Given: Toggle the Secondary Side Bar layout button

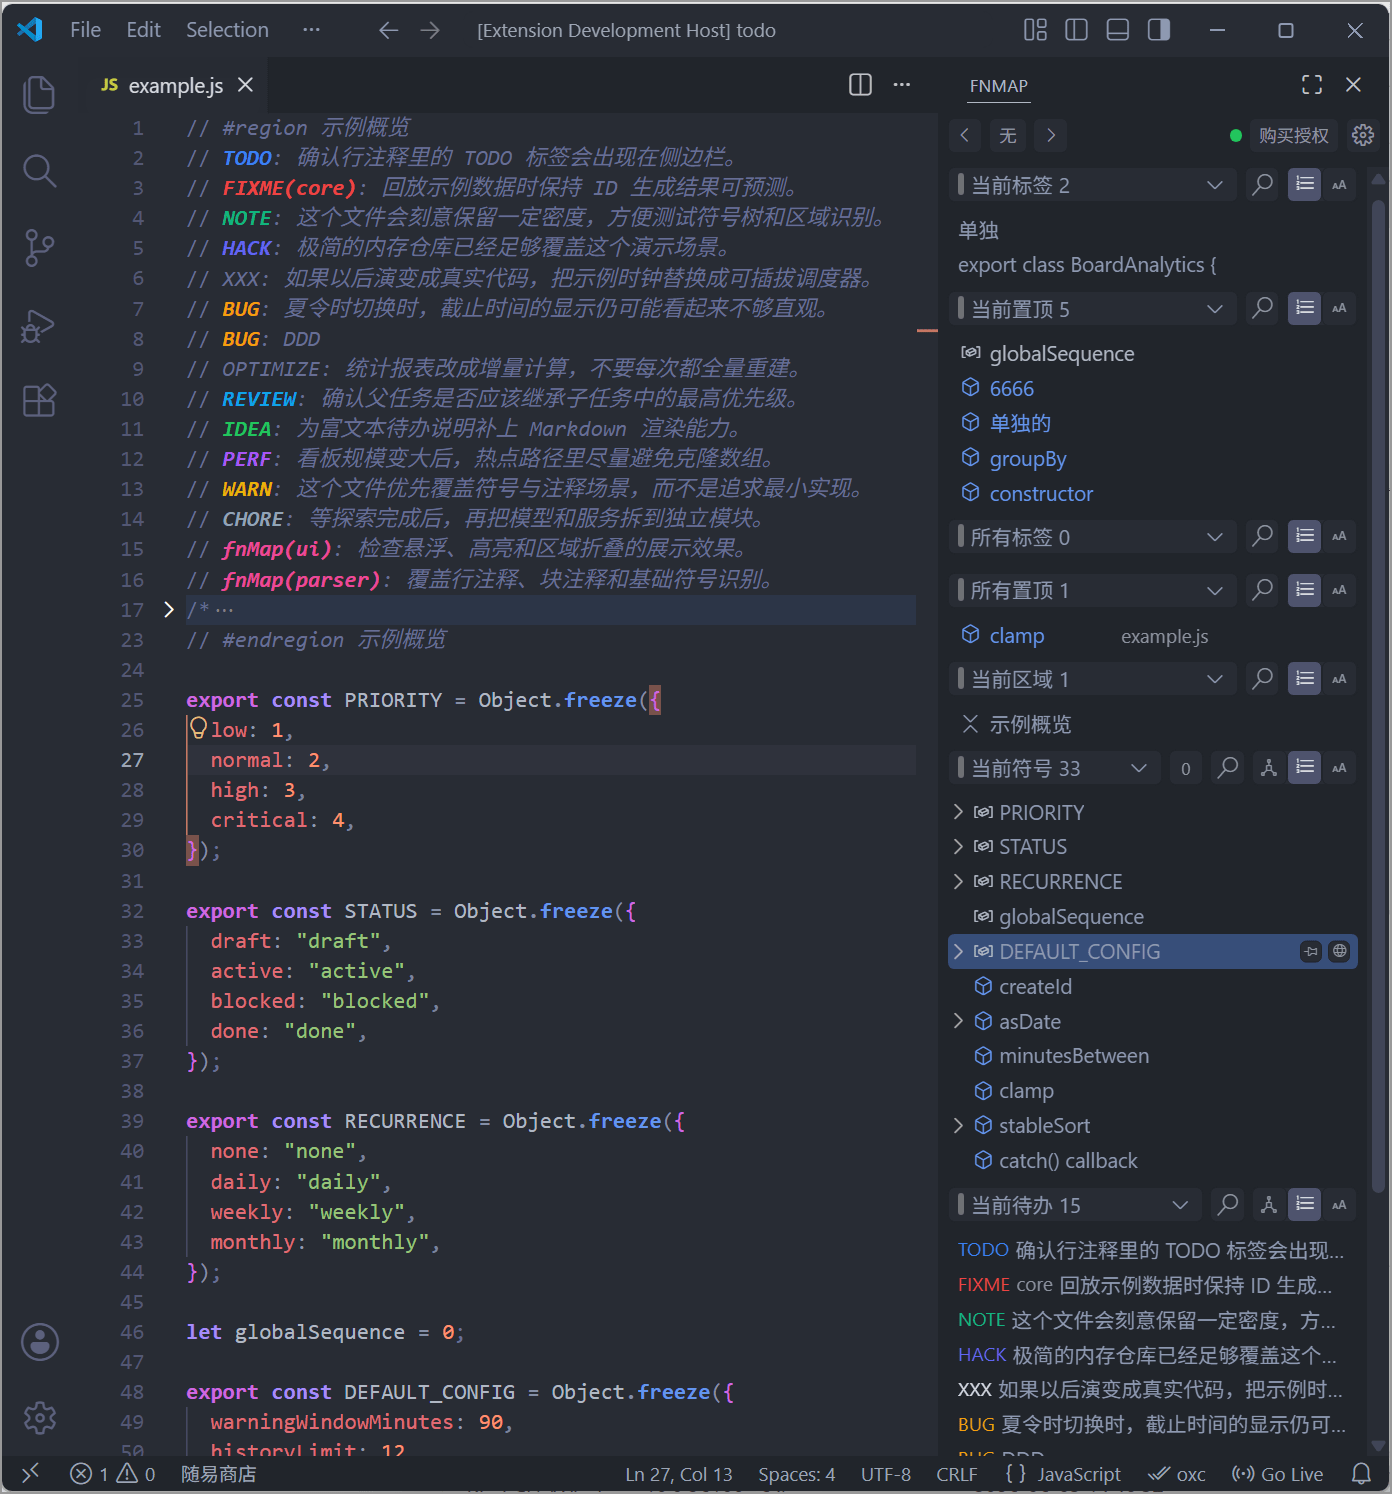Looking at the screenshot, I should [1159, 30].
